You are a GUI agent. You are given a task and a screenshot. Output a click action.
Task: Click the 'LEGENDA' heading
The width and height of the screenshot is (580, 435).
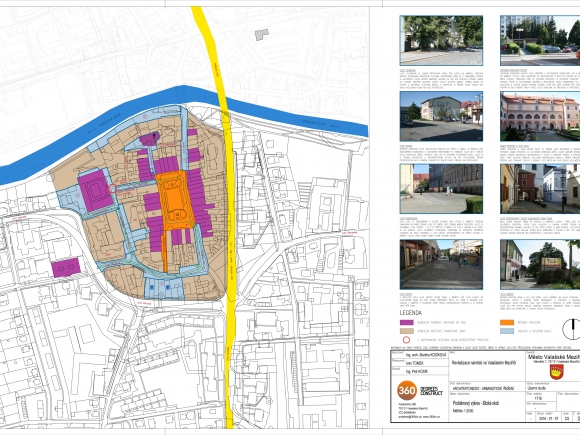point(411,313)
